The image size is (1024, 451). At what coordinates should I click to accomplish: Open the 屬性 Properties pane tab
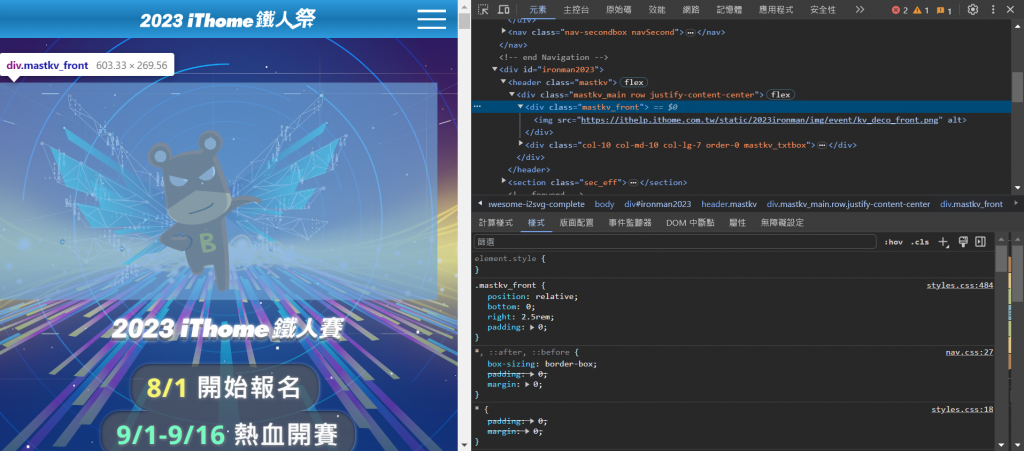737,223
